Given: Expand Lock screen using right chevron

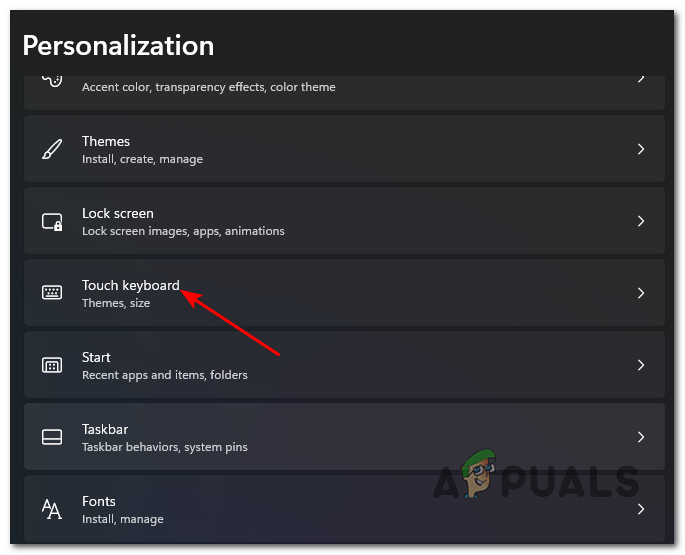Looking at the screenshot, I should [x=641, y=221].
